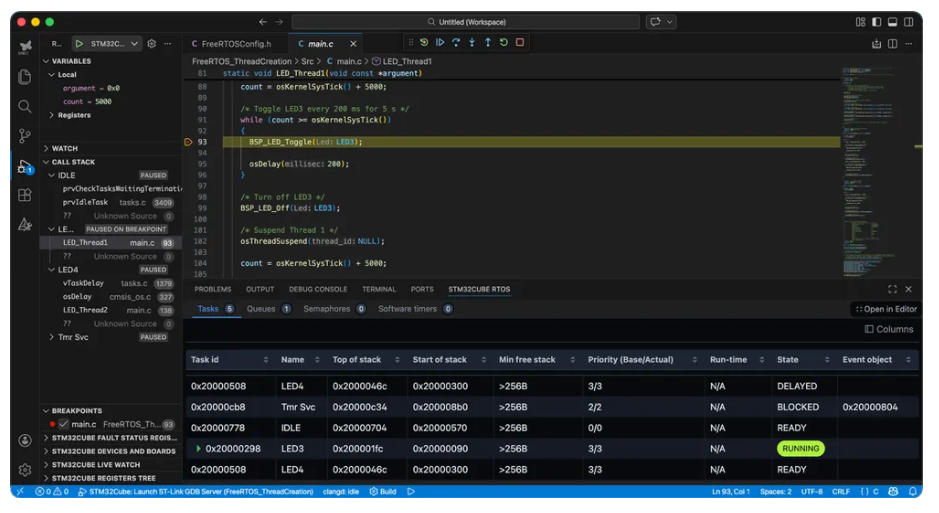Image resolution: width=939 pixels, height=513 pixels.
Task: Maximize the bottom panel size
Action: 892,289
